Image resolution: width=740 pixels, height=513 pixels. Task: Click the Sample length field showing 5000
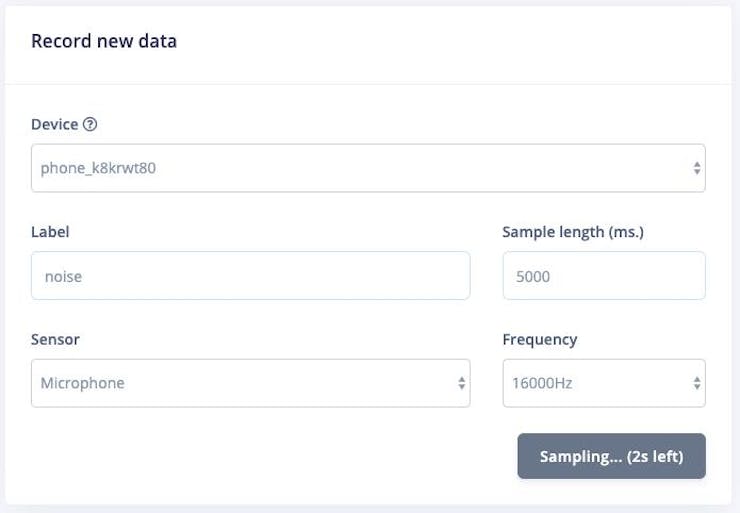pos(603,276)
